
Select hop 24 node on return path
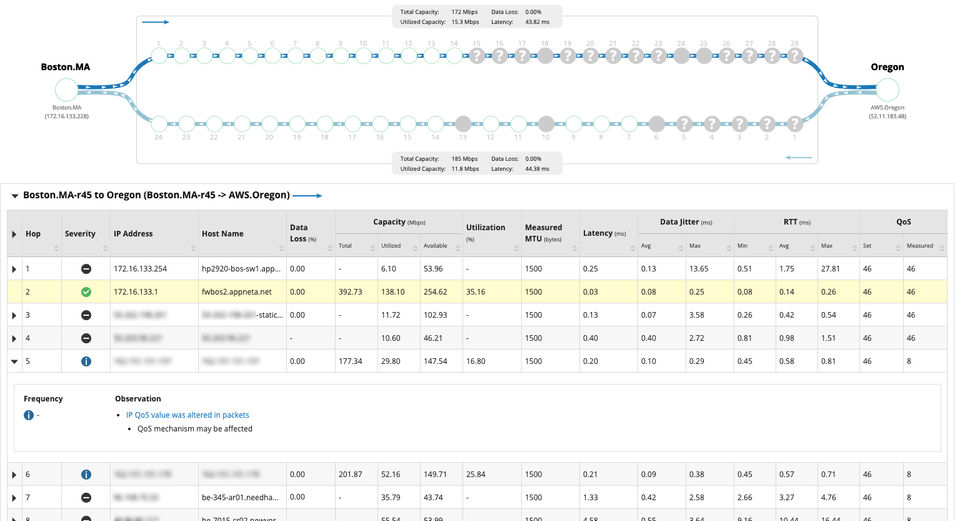pos(159,124)
